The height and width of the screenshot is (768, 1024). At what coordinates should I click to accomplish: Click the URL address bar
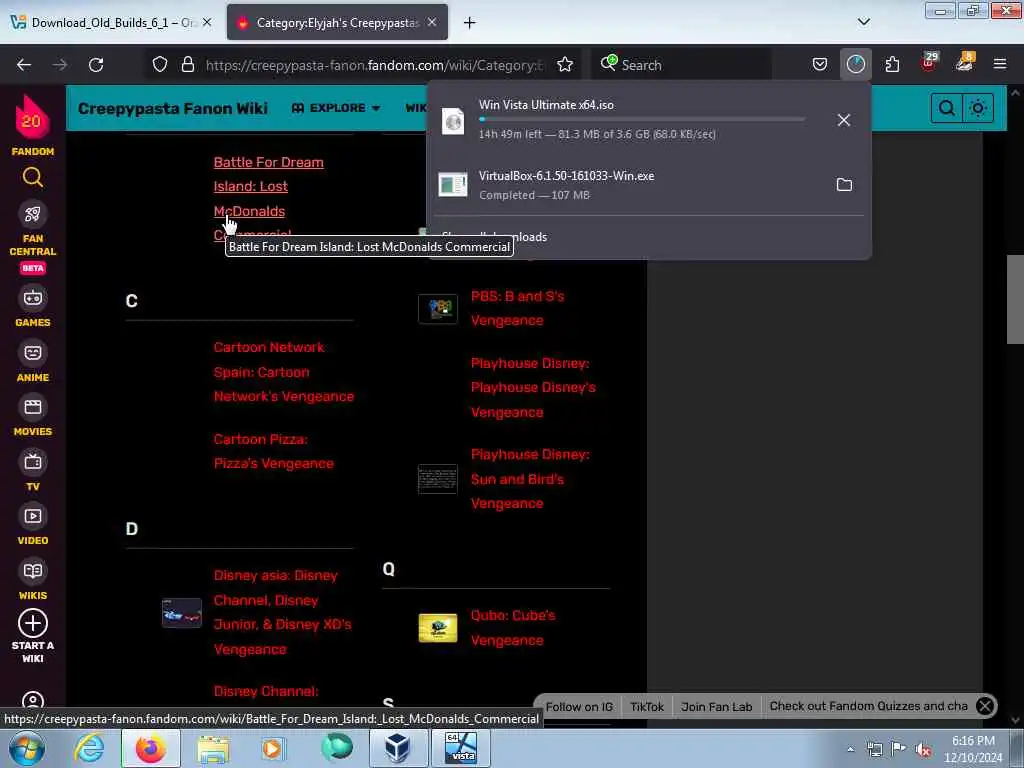coord(374,65)
